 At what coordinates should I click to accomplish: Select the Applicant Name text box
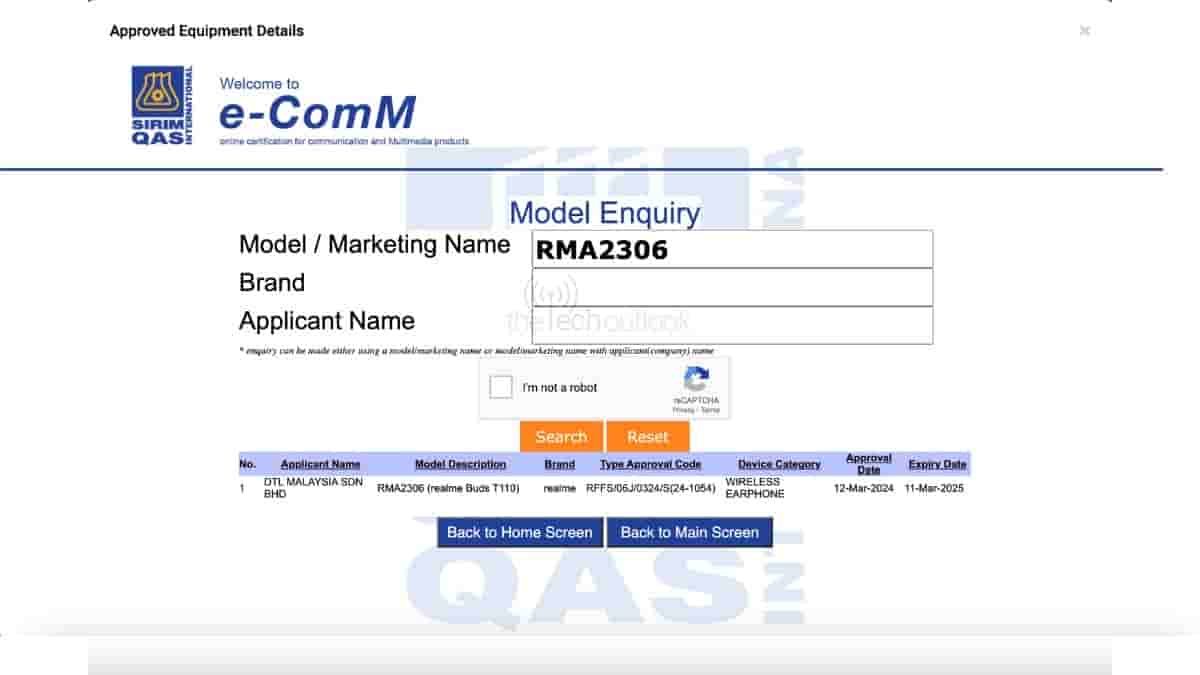pyautogui.click(x=732, y=325)
